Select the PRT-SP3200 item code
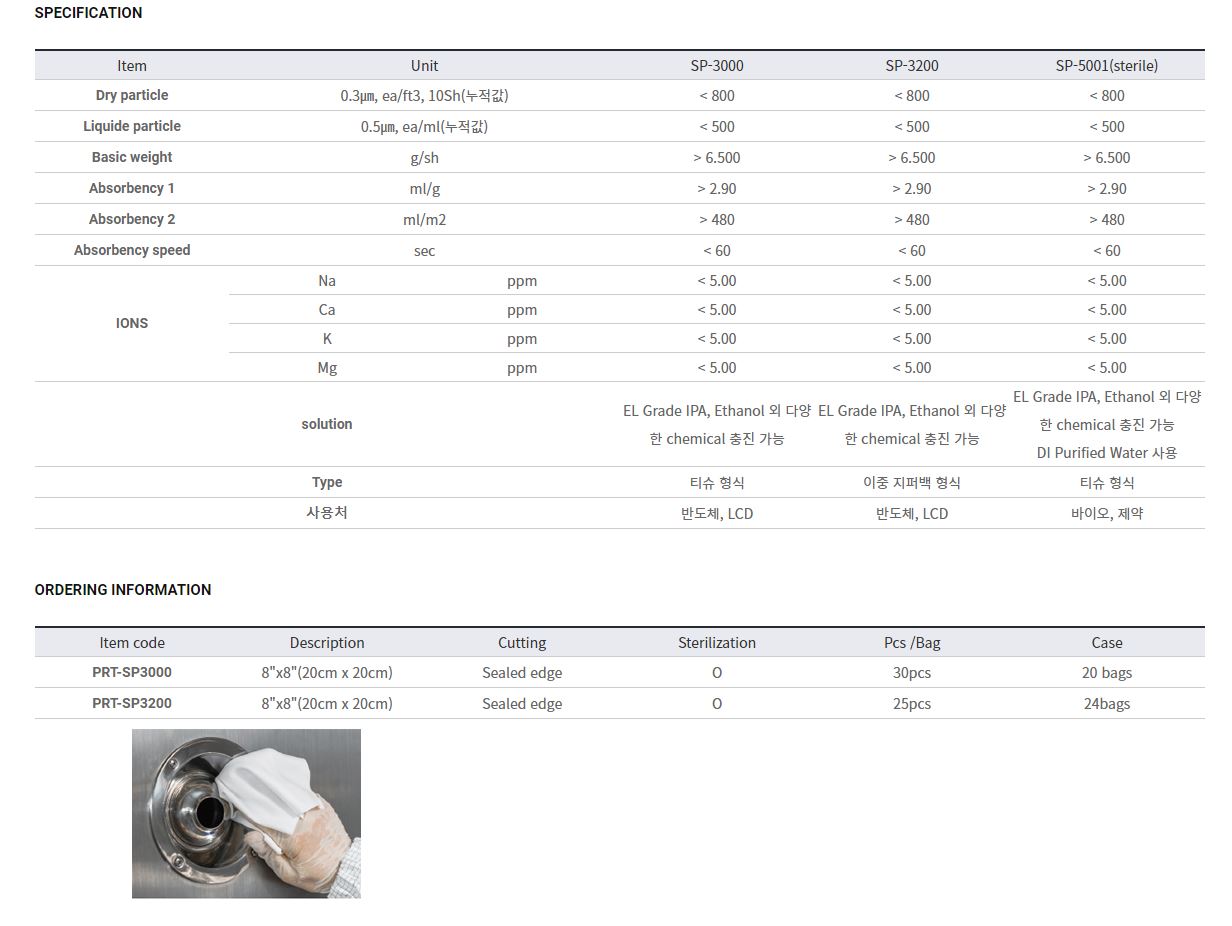1232x926 pixels. [x=132, y=704]
